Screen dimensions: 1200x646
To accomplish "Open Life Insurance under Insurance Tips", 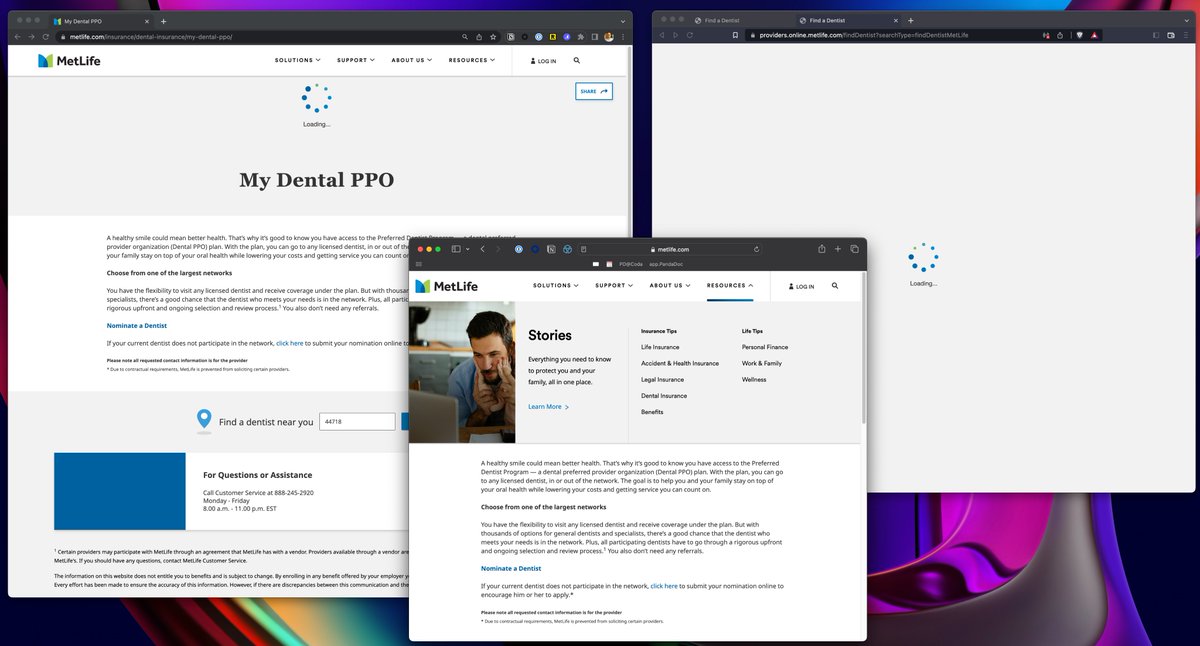I will (660, 347).
